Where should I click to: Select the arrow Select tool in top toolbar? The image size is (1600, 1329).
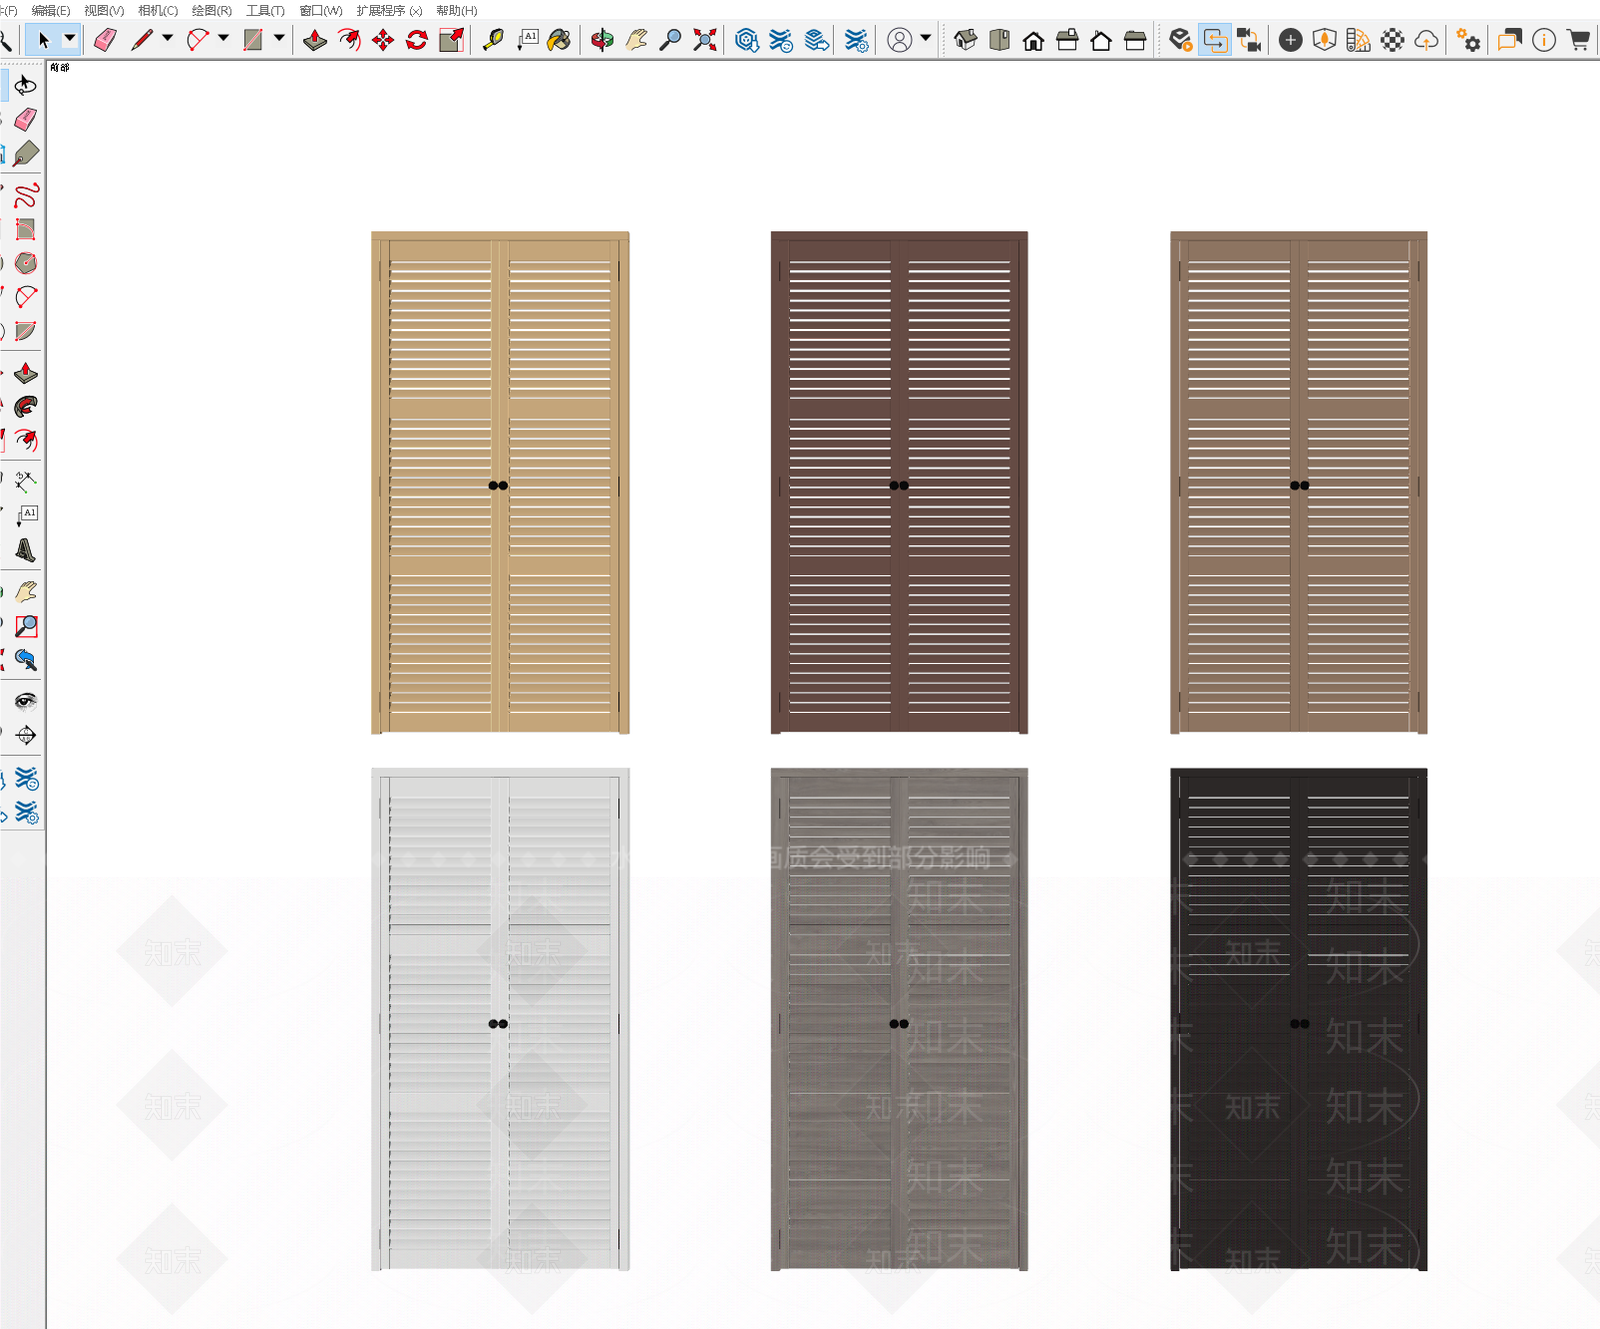43,40
